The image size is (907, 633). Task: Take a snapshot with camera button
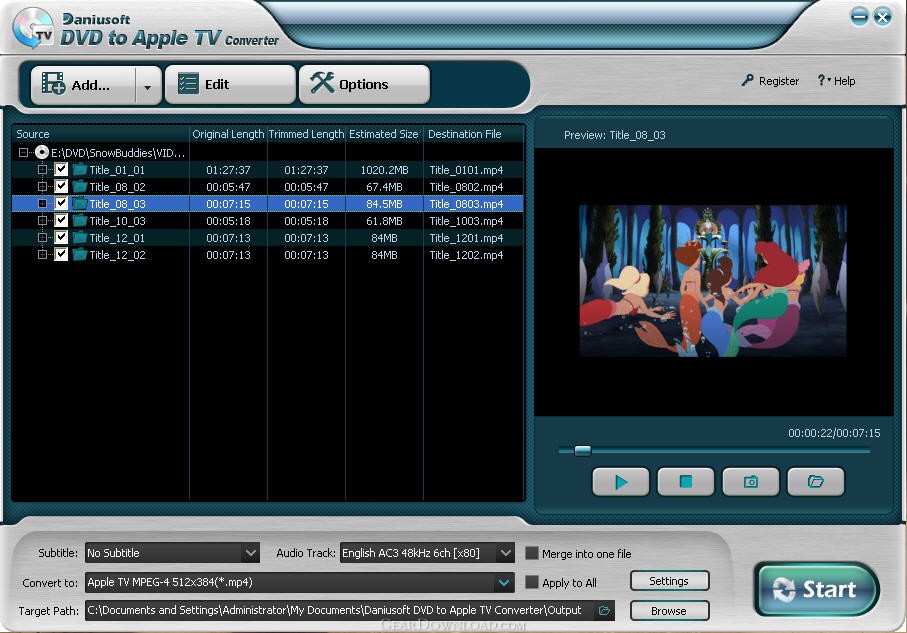(x=750, y=481)
